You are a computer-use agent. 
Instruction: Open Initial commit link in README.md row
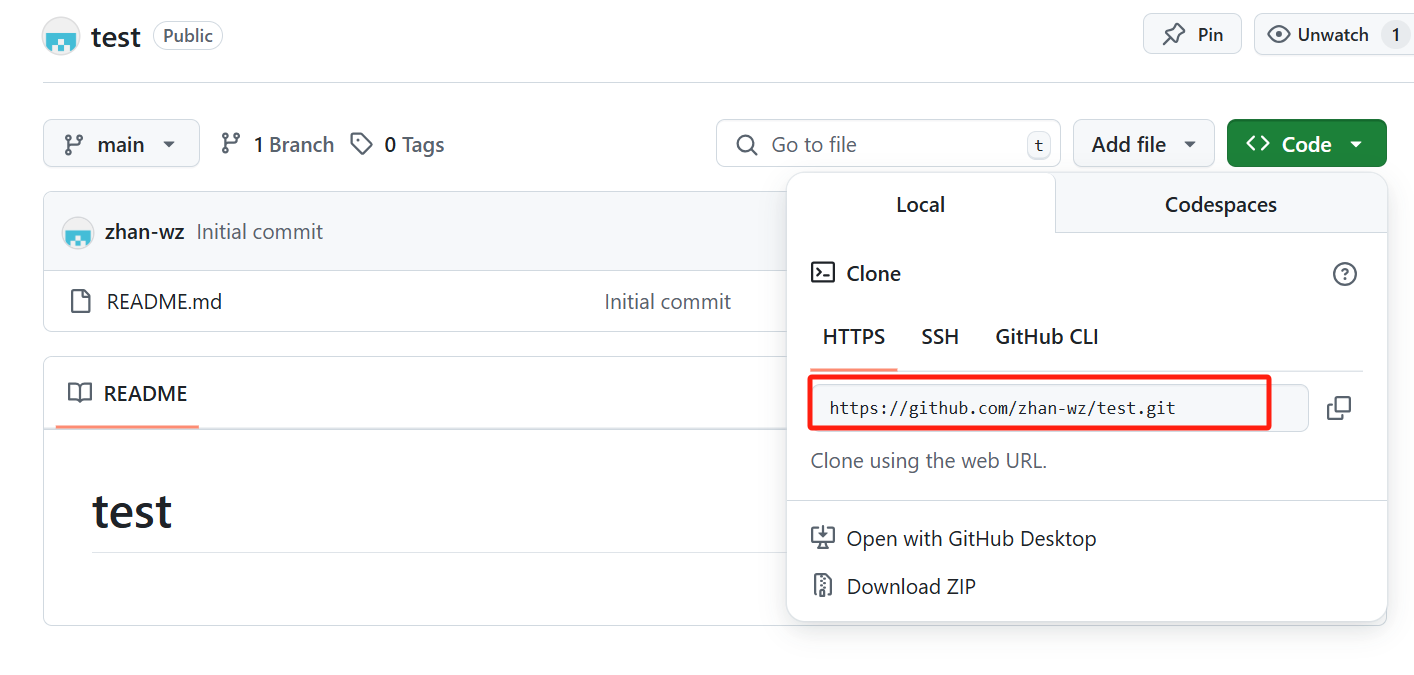667,301
